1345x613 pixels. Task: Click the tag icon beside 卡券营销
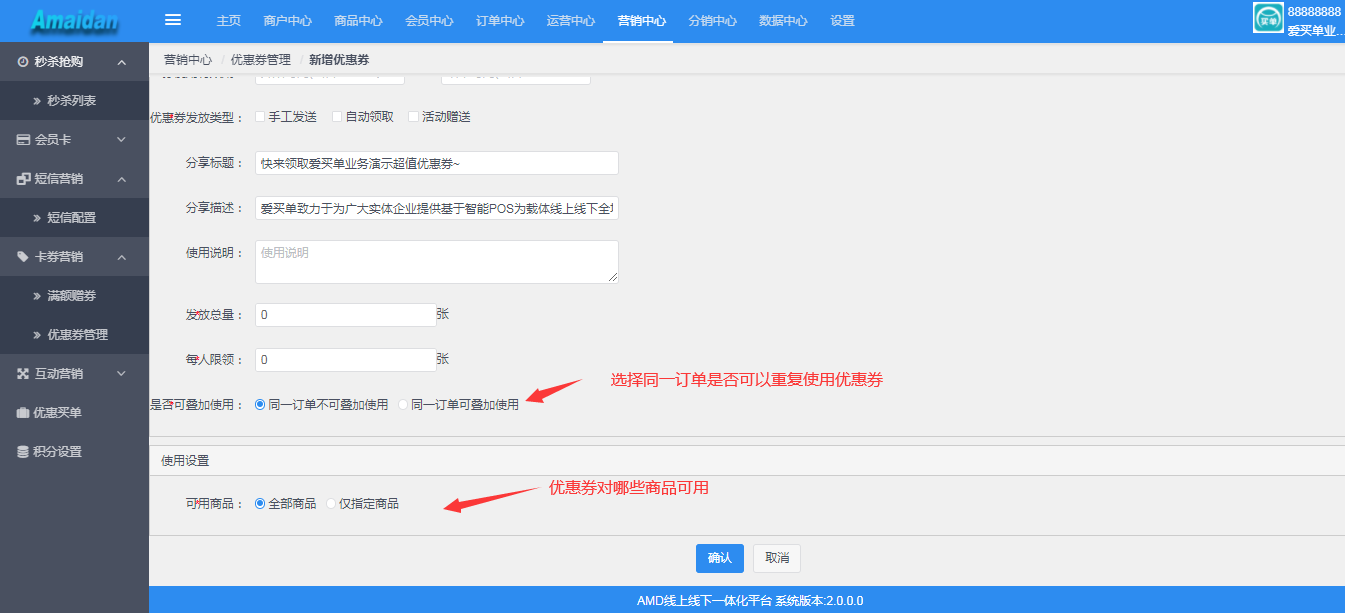tap(23, 257)
